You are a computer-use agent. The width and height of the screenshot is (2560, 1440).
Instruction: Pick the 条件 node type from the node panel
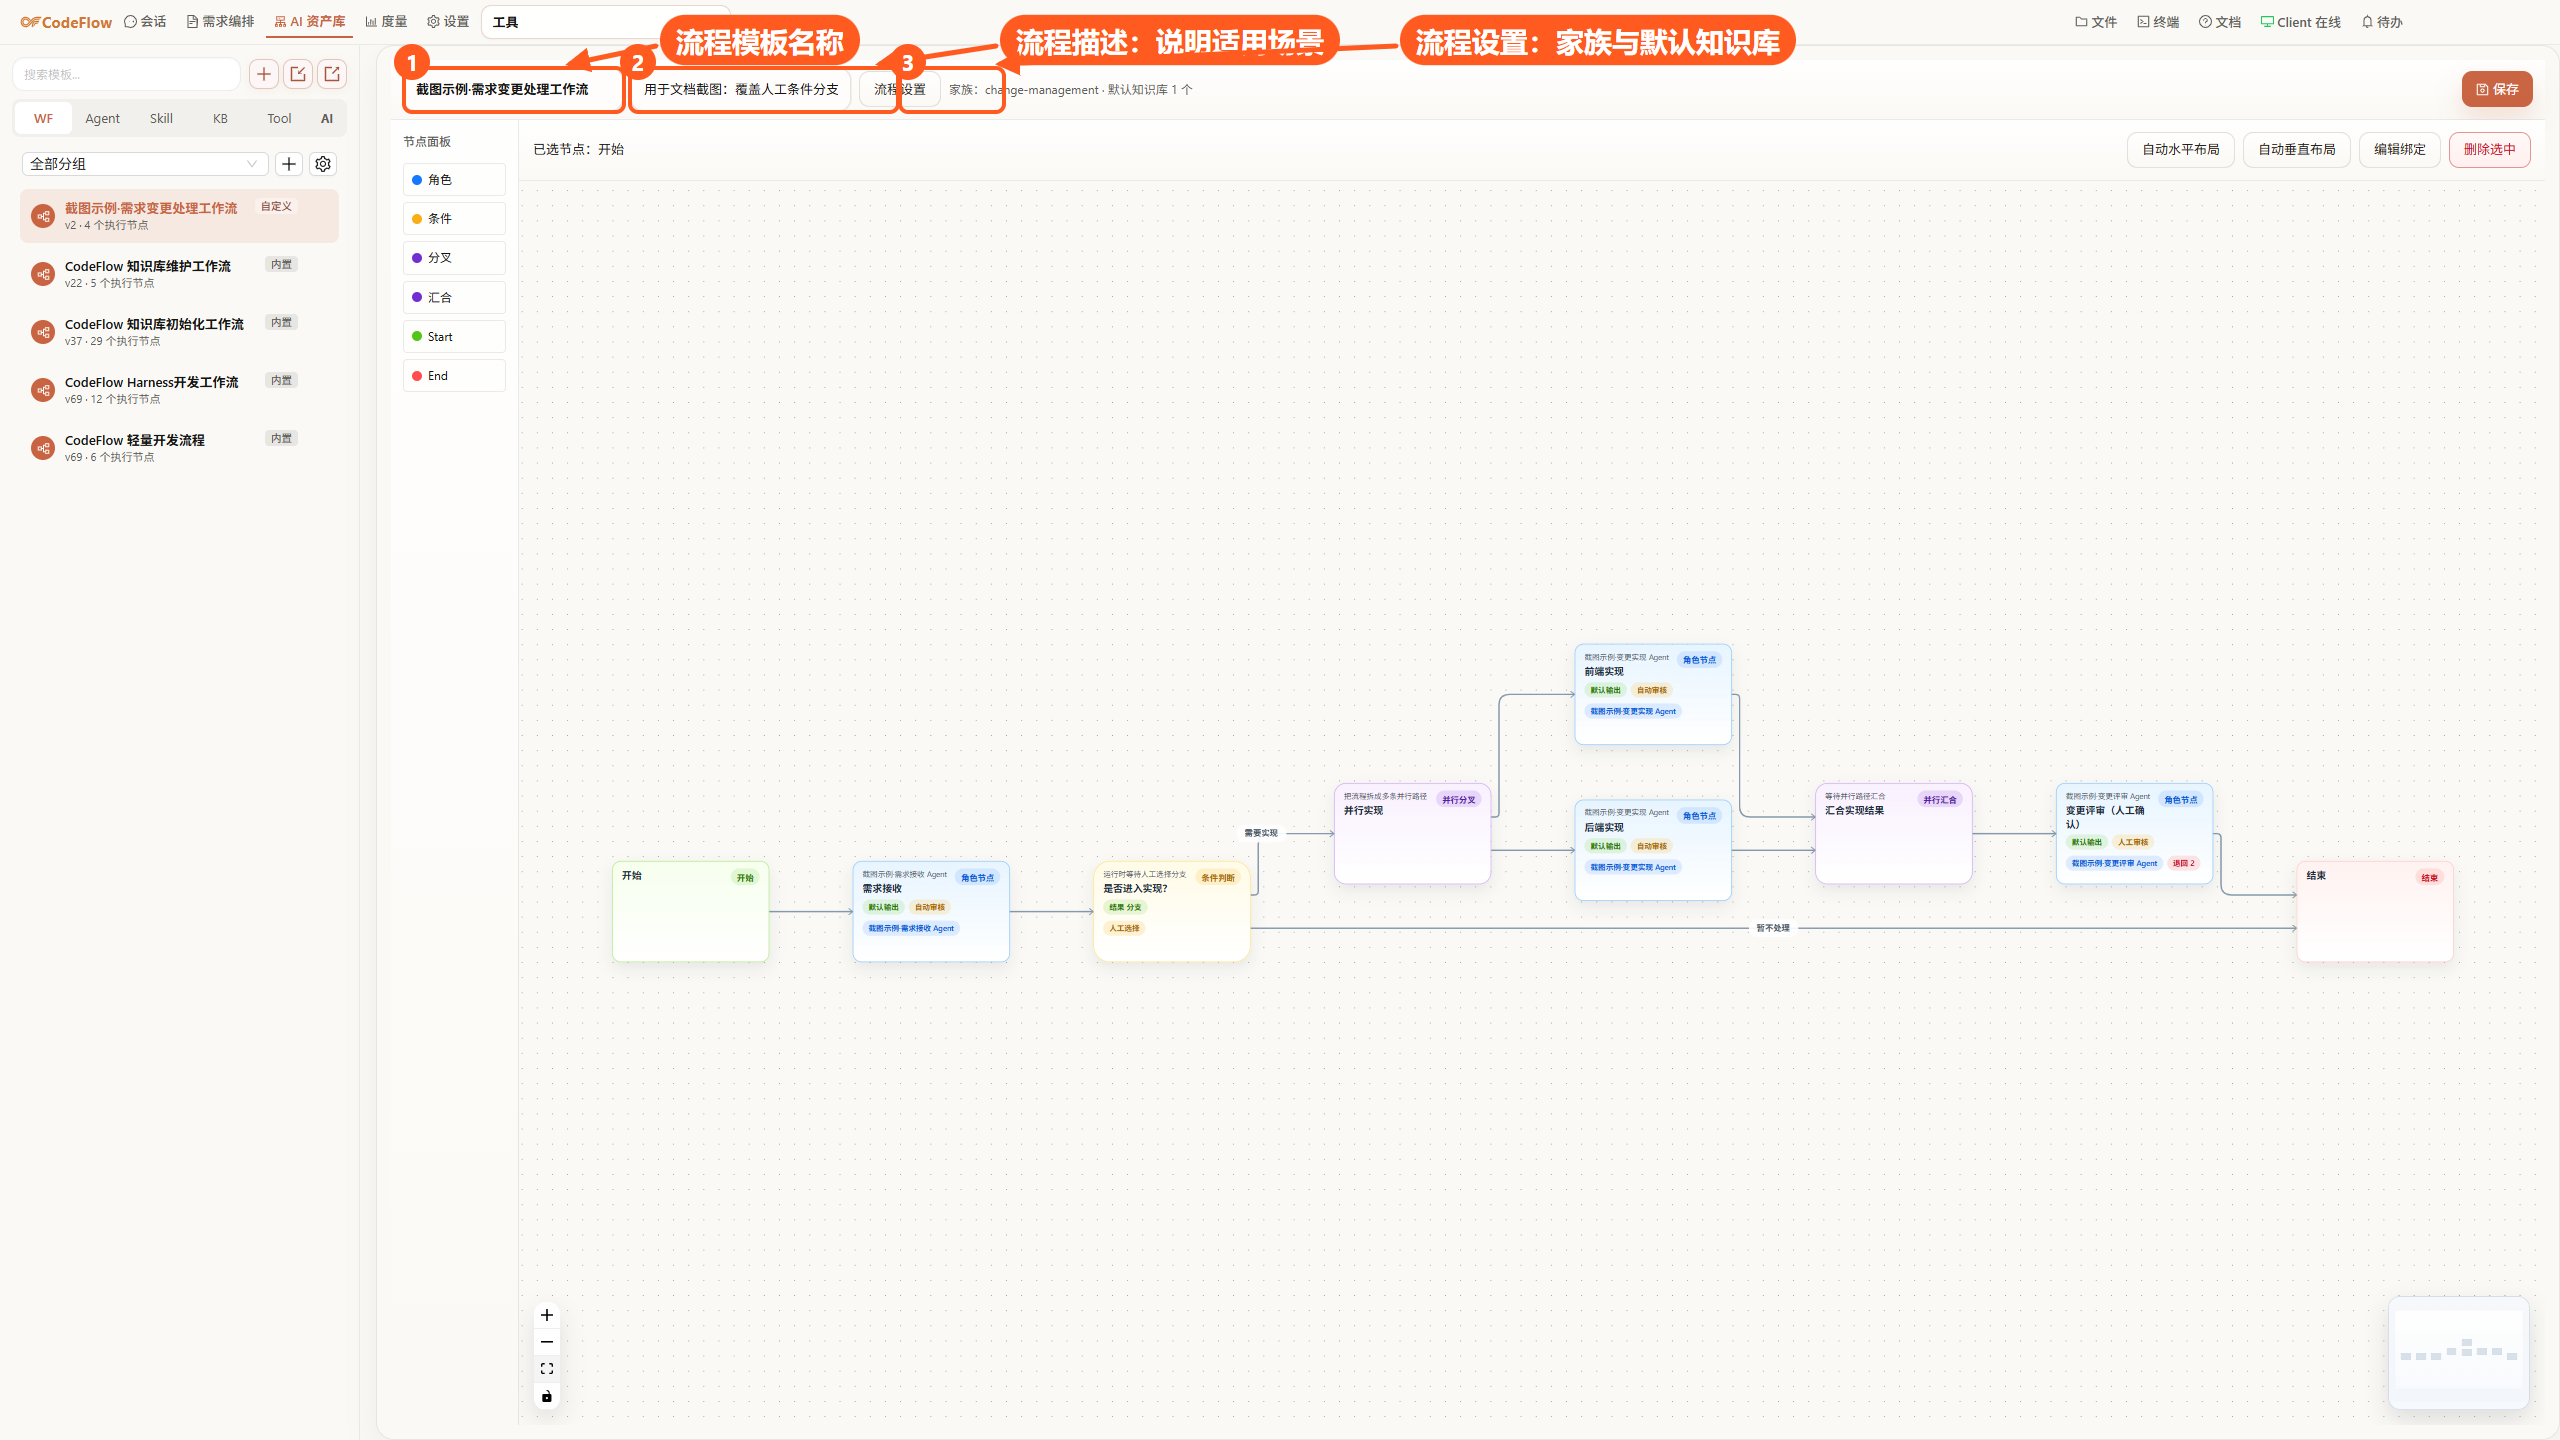pos(454,219)
